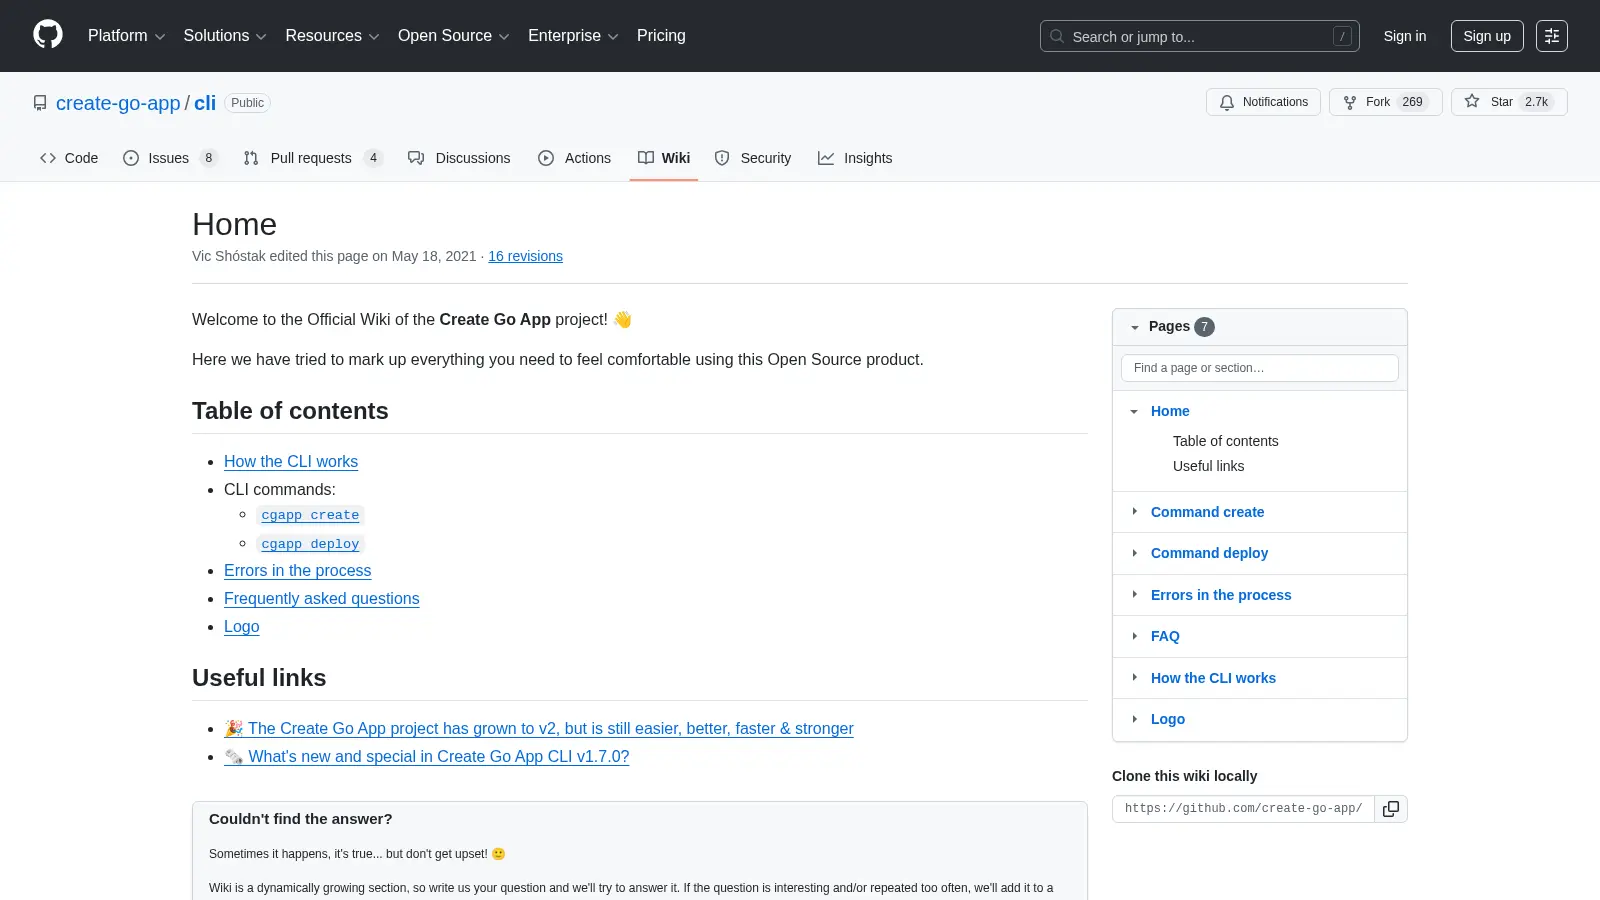1600x900 pixels.
Task: Open Logo sidebar page
Action: [1168, 719]
